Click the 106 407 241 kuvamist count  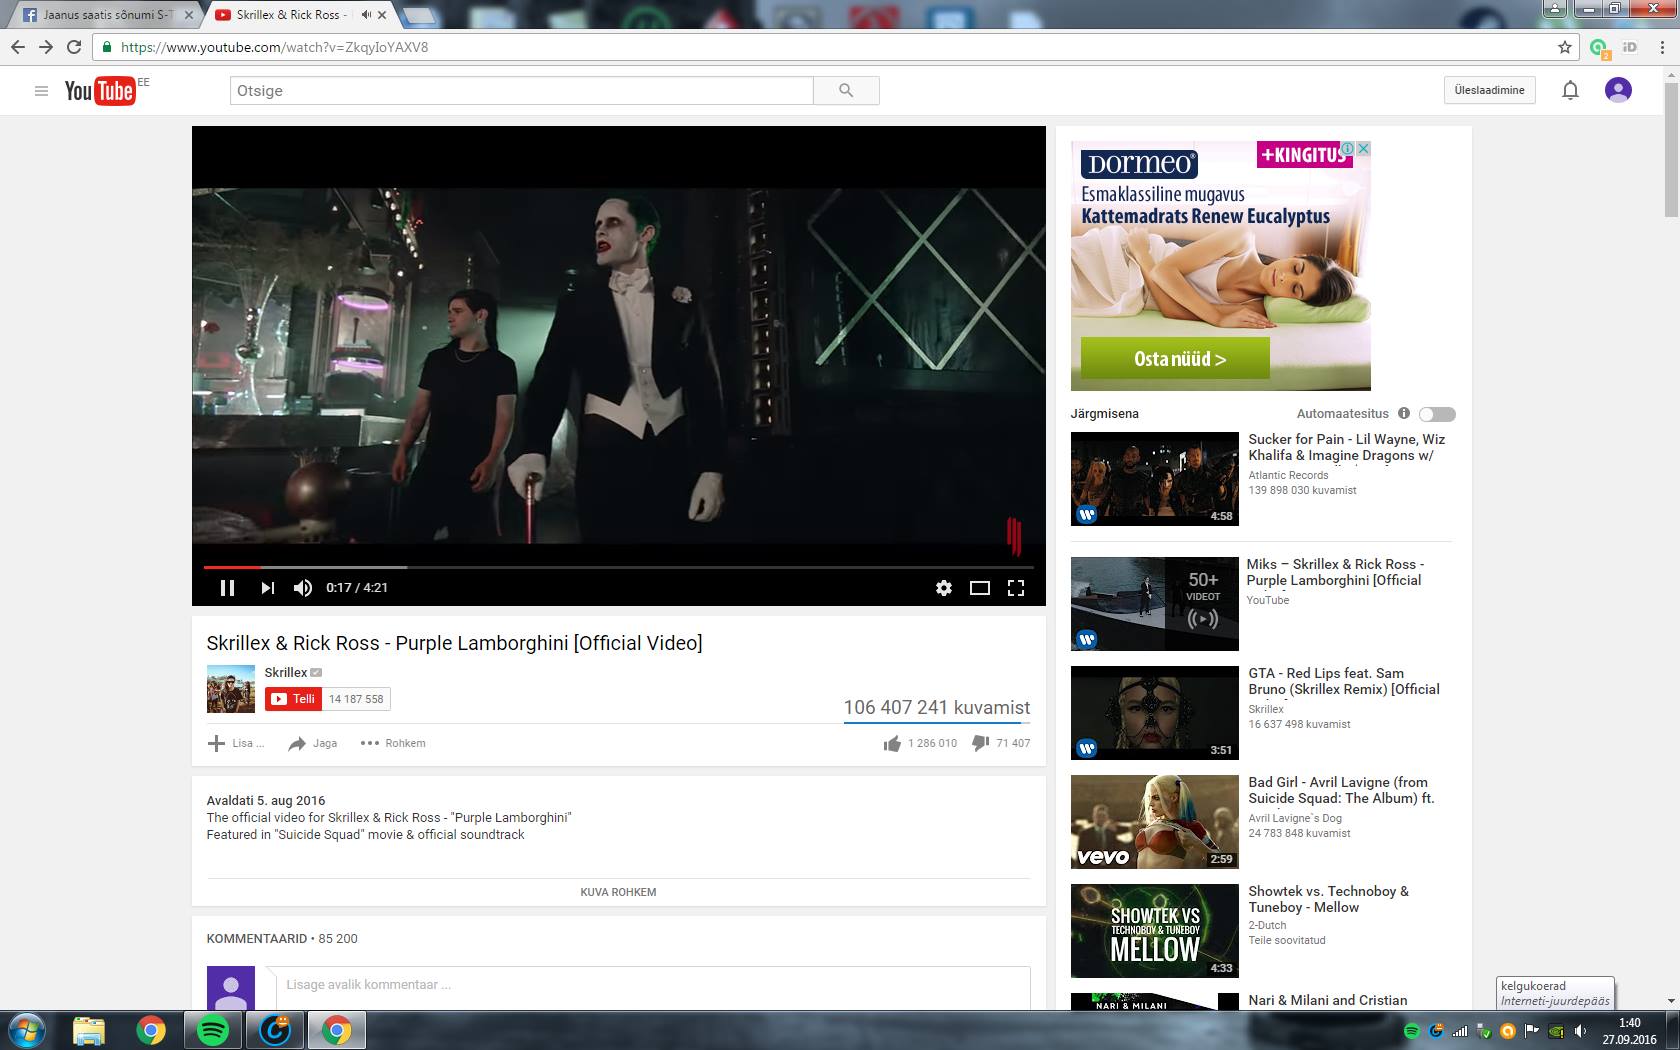point(936,707)
